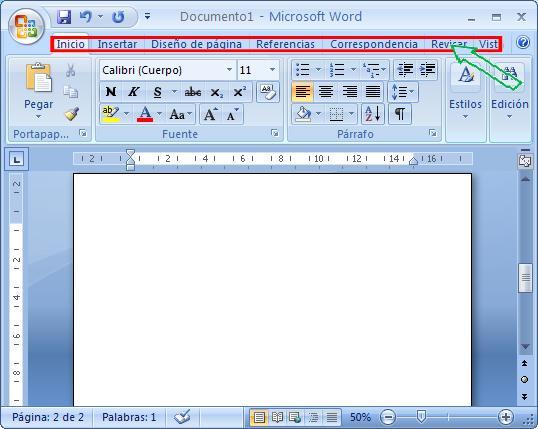
Task: Open the multilevel list dropdown
Action: (383, 70)
